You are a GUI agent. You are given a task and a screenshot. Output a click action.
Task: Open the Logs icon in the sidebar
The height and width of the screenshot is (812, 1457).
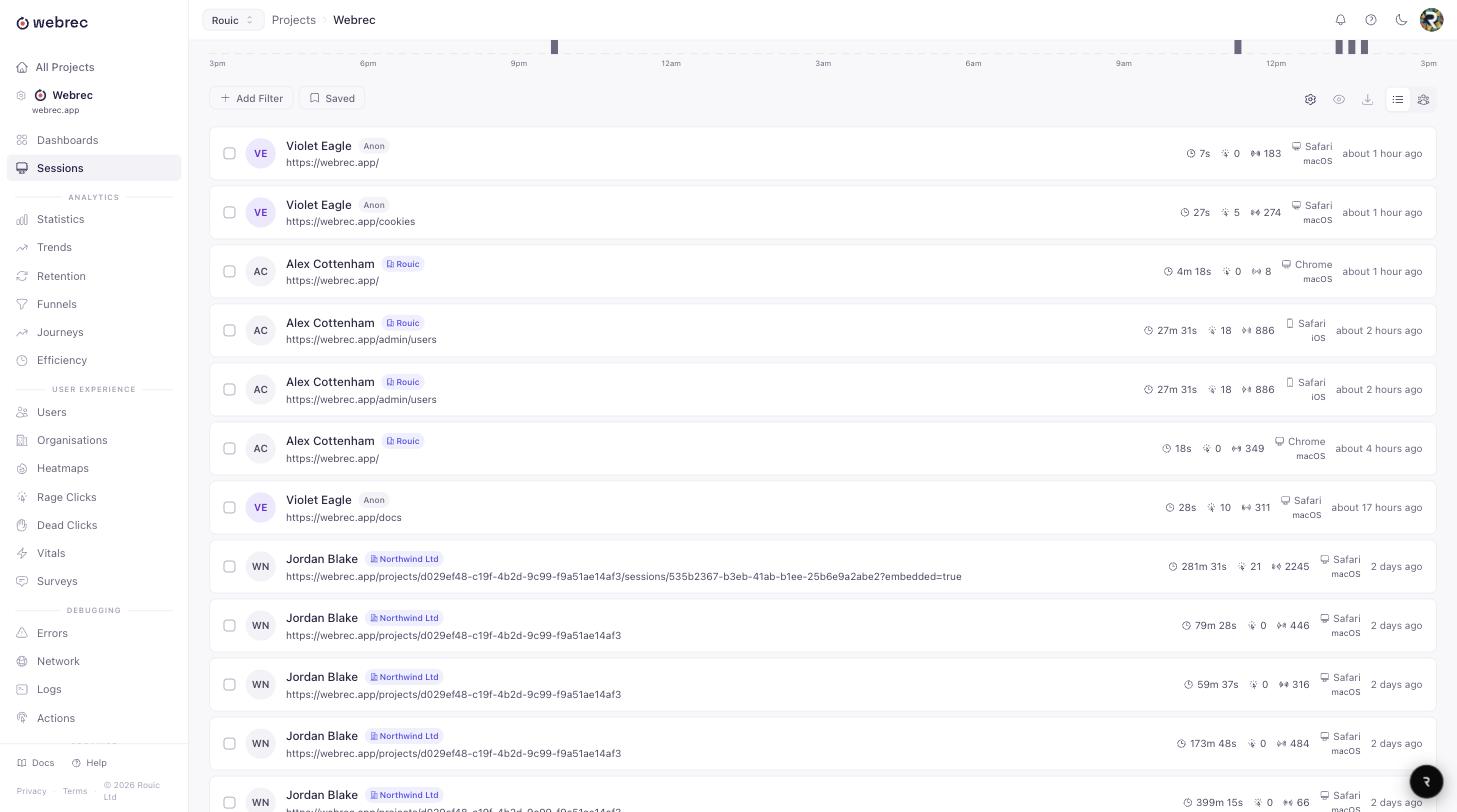[x=22, y=689]
